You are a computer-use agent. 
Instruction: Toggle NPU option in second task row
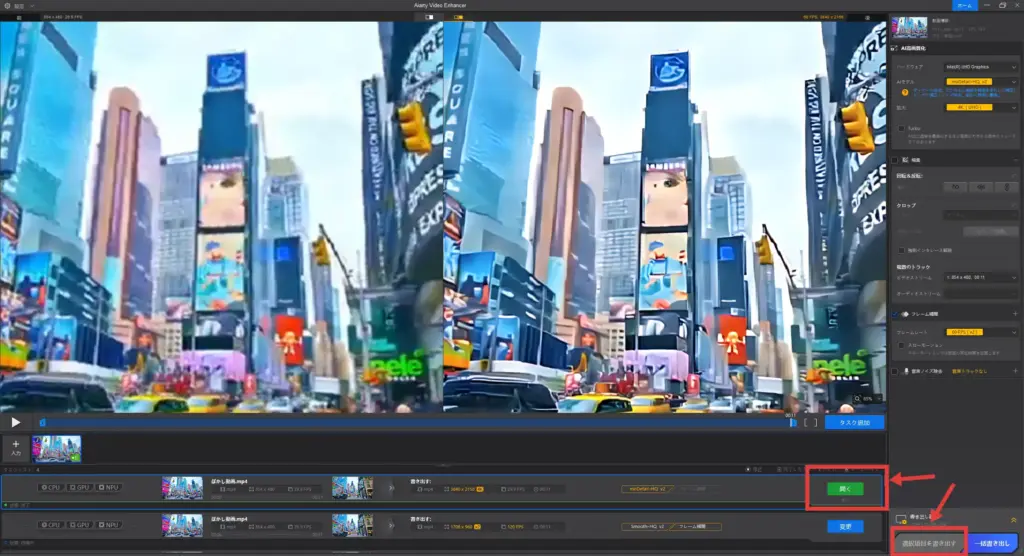coord(109,525)
